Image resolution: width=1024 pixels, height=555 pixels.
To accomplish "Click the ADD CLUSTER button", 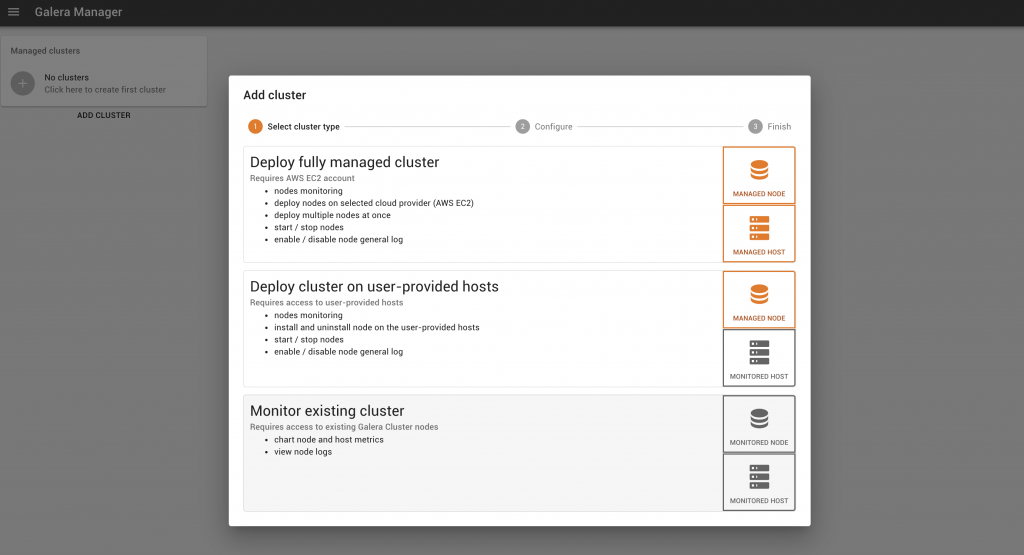I will click(104, 116).
